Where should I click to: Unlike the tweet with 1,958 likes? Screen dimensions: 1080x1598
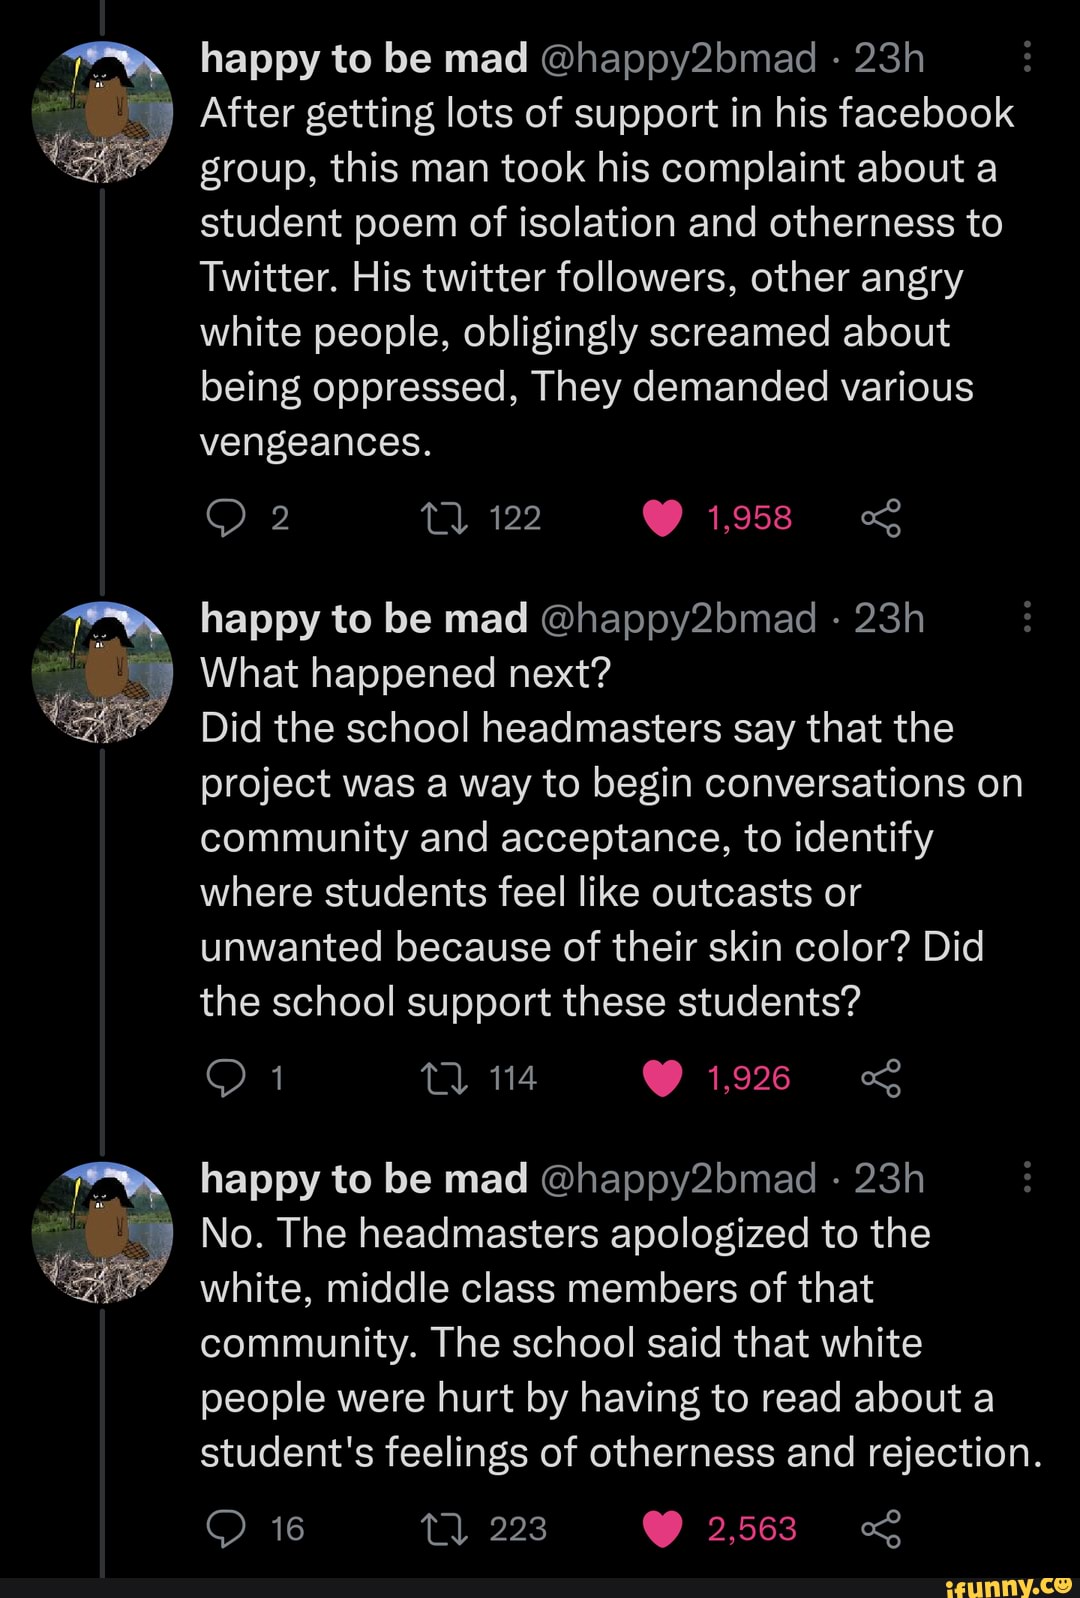[662, 518]
